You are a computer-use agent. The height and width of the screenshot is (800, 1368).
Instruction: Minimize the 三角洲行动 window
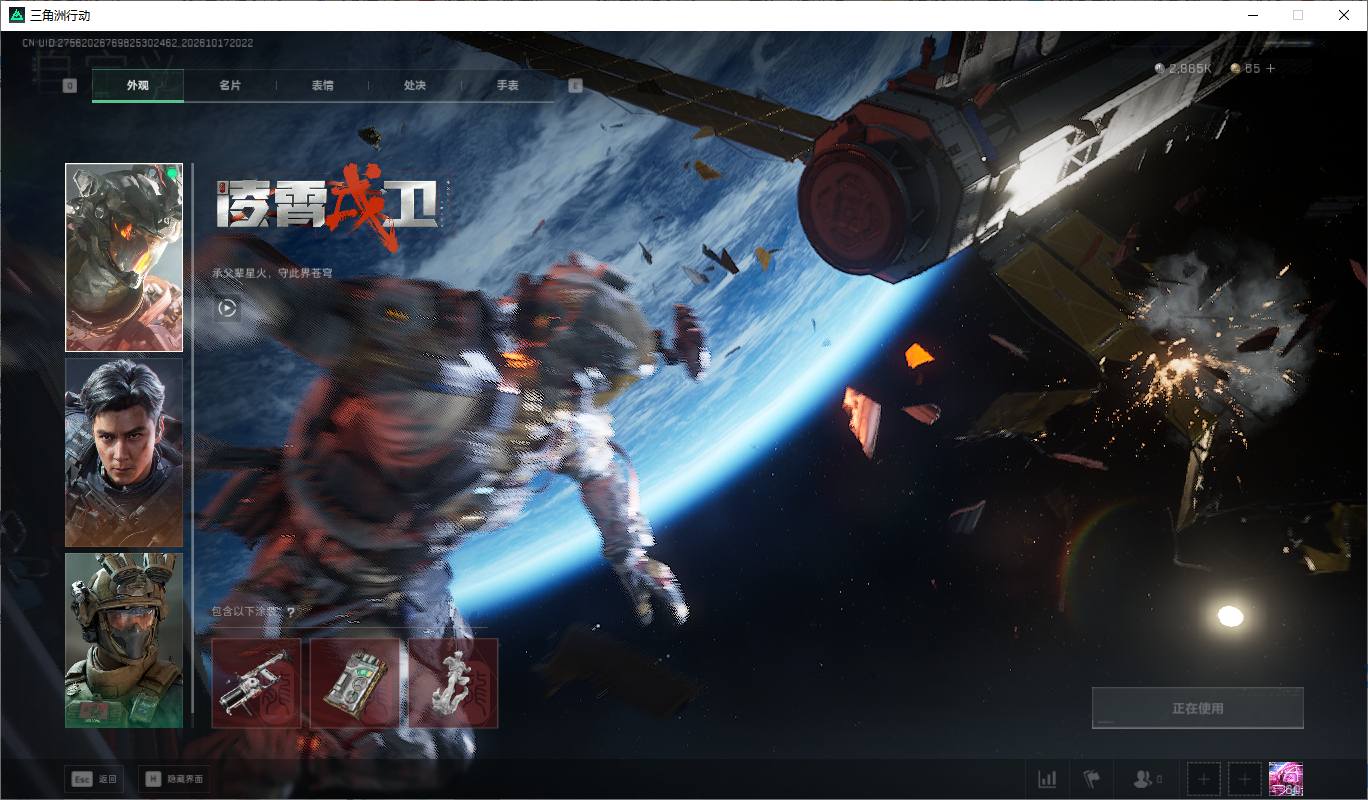[1252, 15]
